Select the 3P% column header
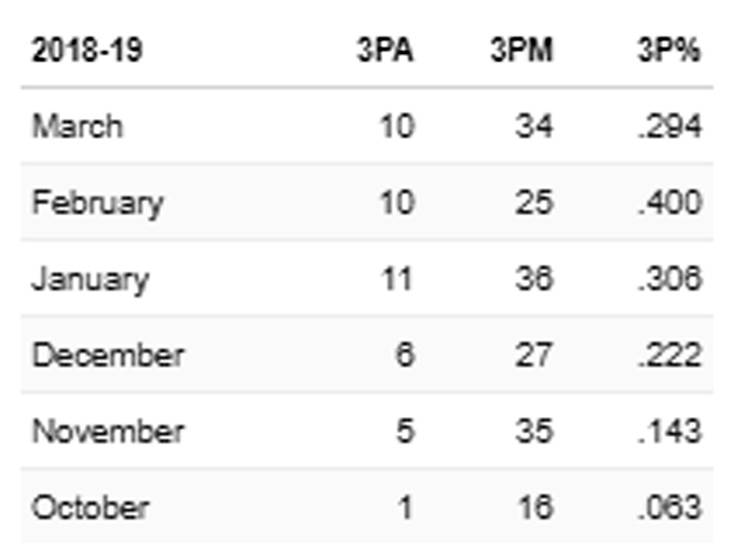The width and height of the screenshot is (735, 556). [669, 52]
